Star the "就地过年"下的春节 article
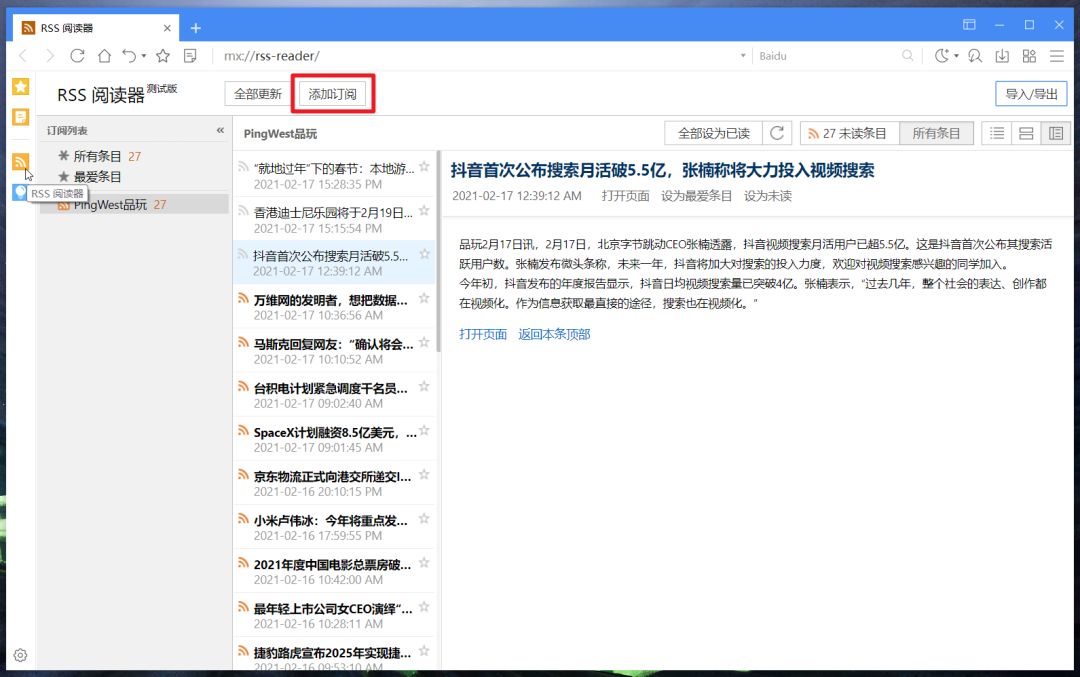The image size is (1080, 677). click(424, 167)
